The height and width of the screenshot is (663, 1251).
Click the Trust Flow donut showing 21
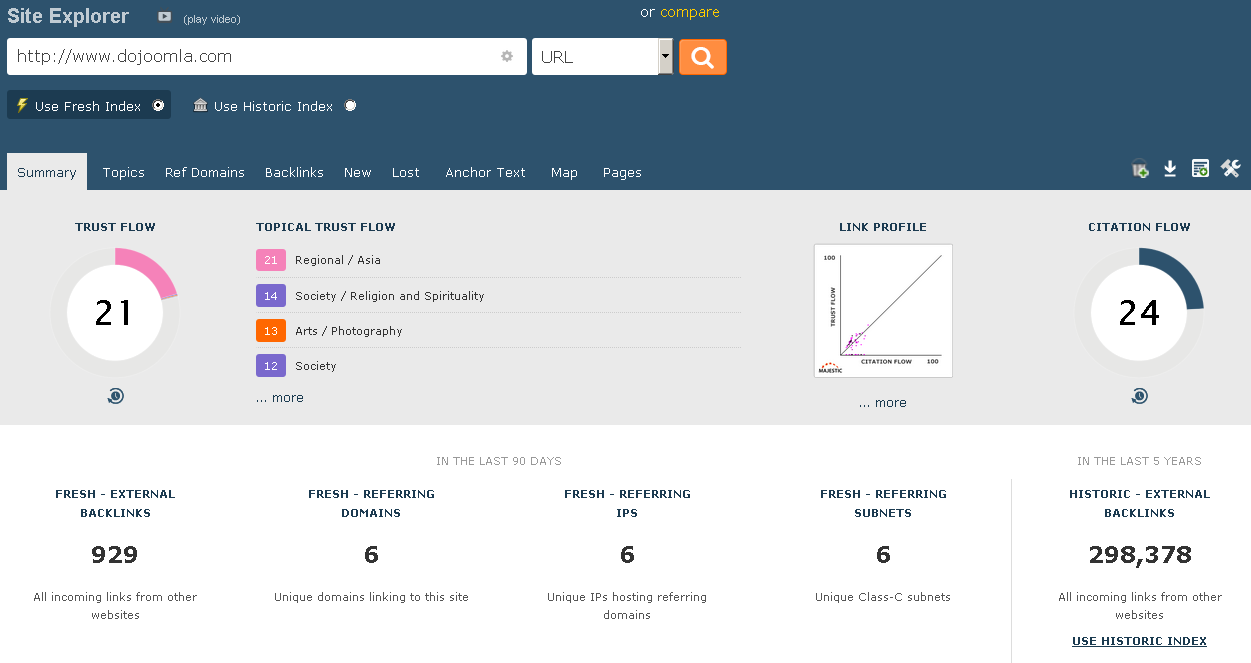(x=115, y=312)
